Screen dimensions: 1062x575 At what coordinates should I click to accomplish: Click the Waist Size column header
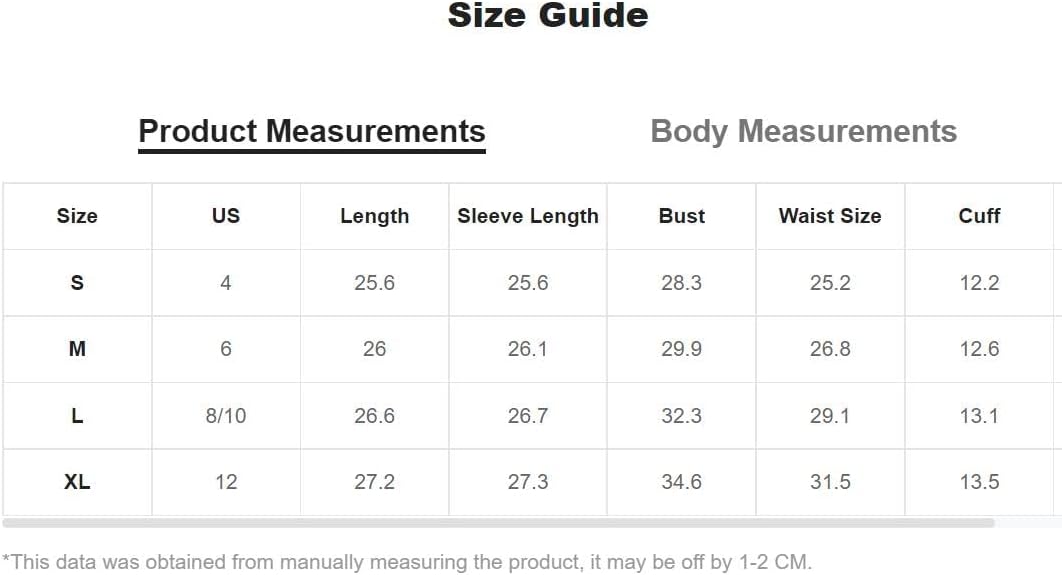(830, 216)
